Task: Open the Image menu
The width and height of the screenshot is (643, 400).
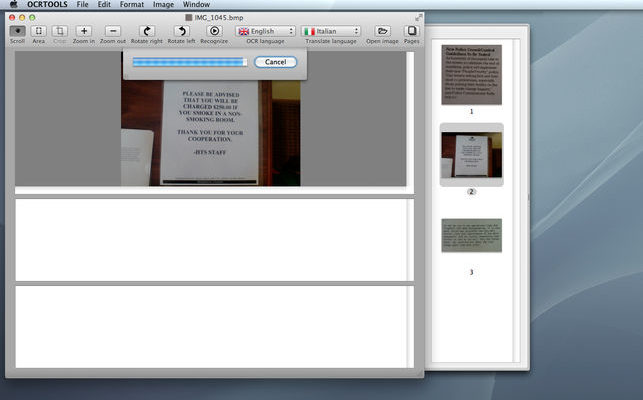Action: pyautogui.click(x=163, y=5)
